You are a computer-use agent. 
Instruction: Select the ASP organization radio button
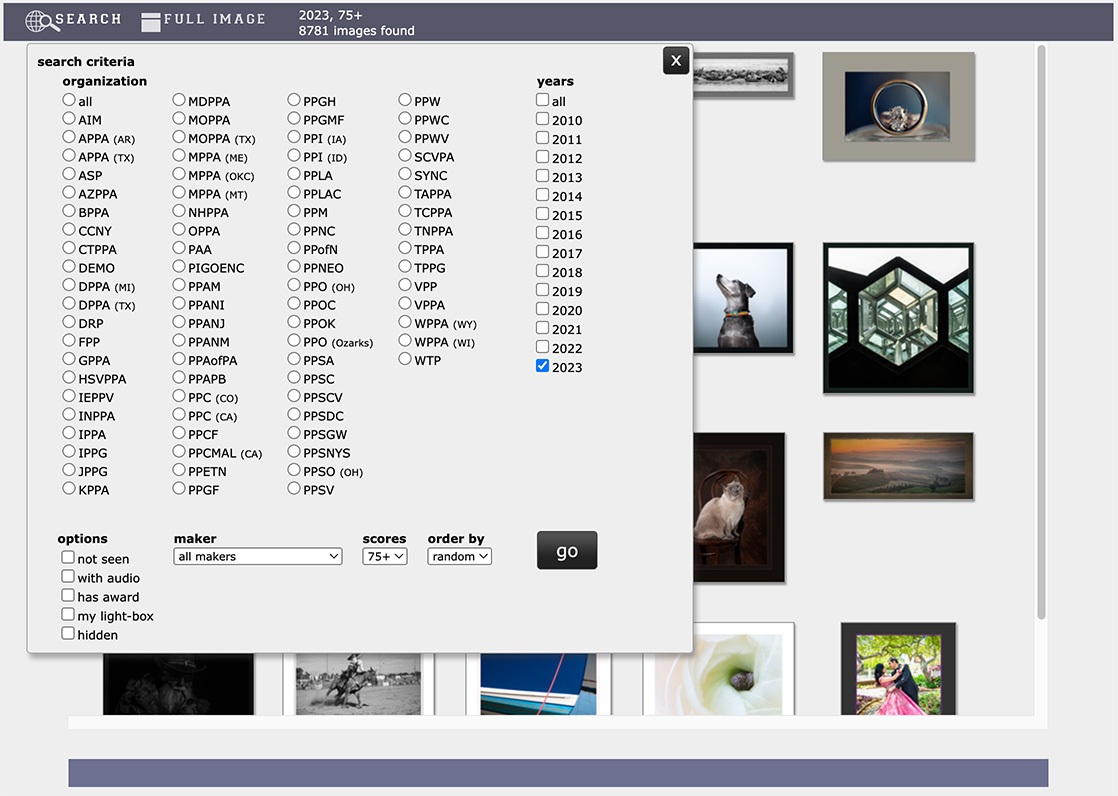coord(69,175)
